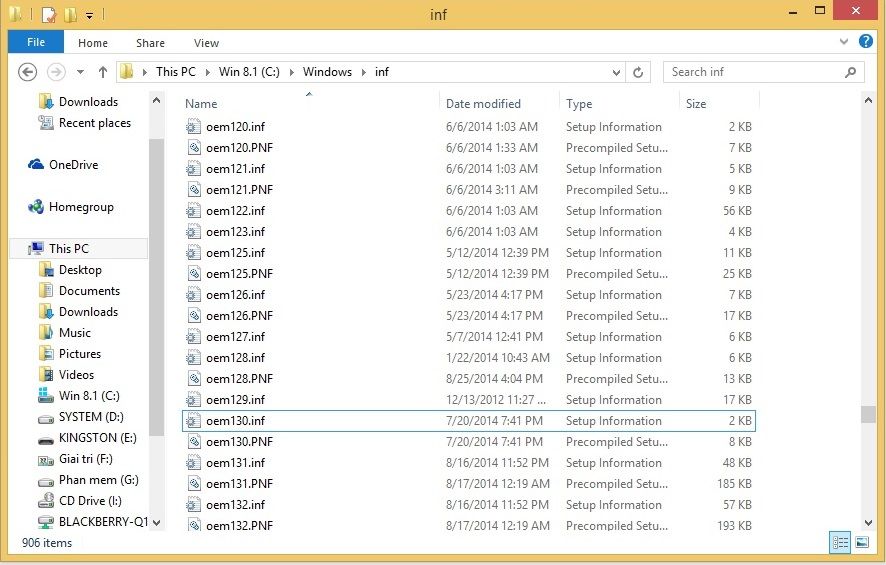Select This PC in navigation pane

pyautogui.click(x=79, y=249)
